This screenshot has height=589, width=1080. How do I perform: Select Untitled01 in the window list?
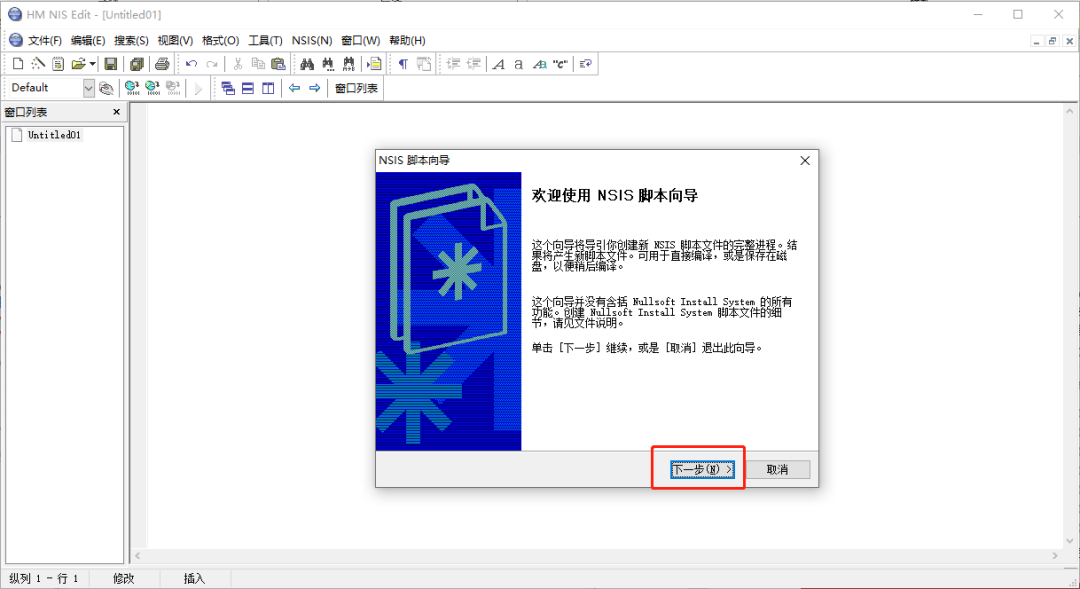coord(54,135)
